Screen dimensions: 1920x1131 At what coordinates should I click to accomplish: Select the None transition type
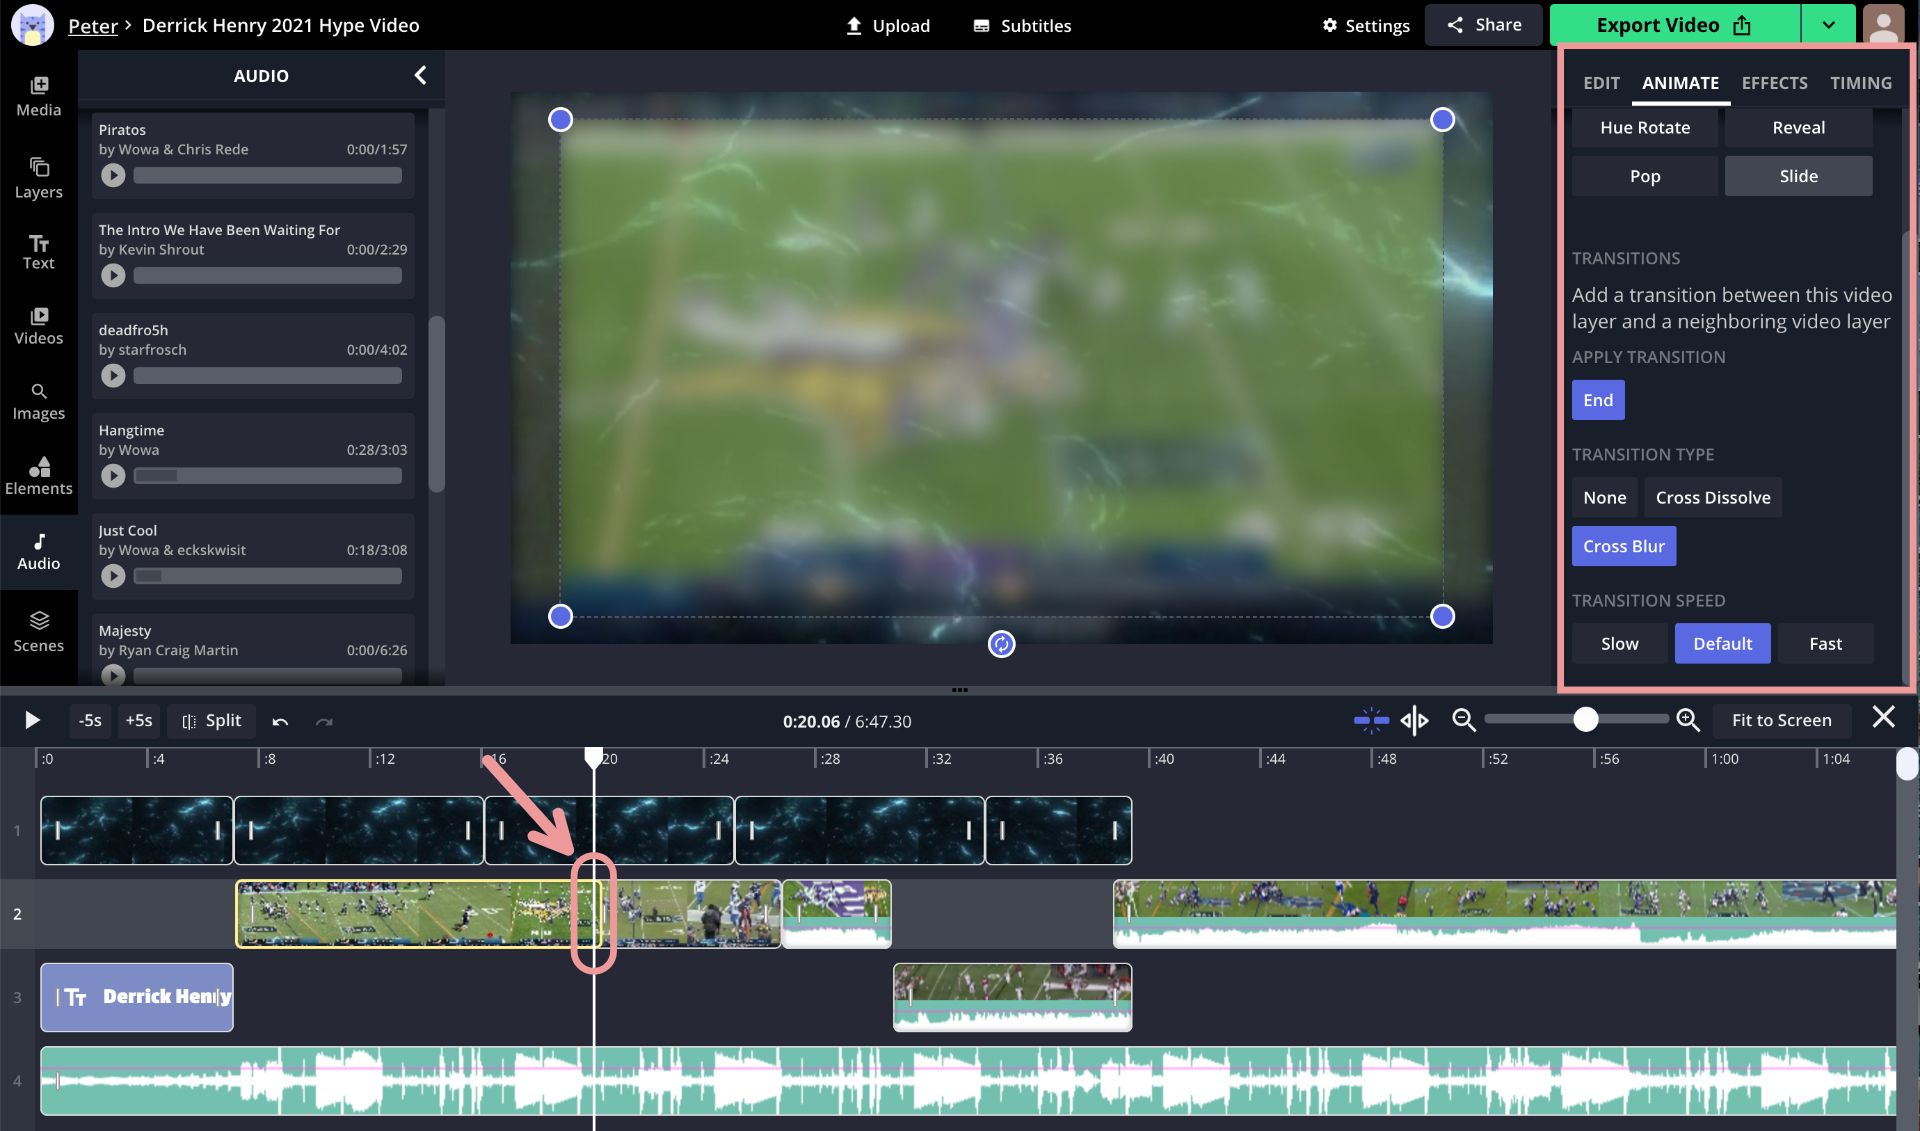(1604, 497)
